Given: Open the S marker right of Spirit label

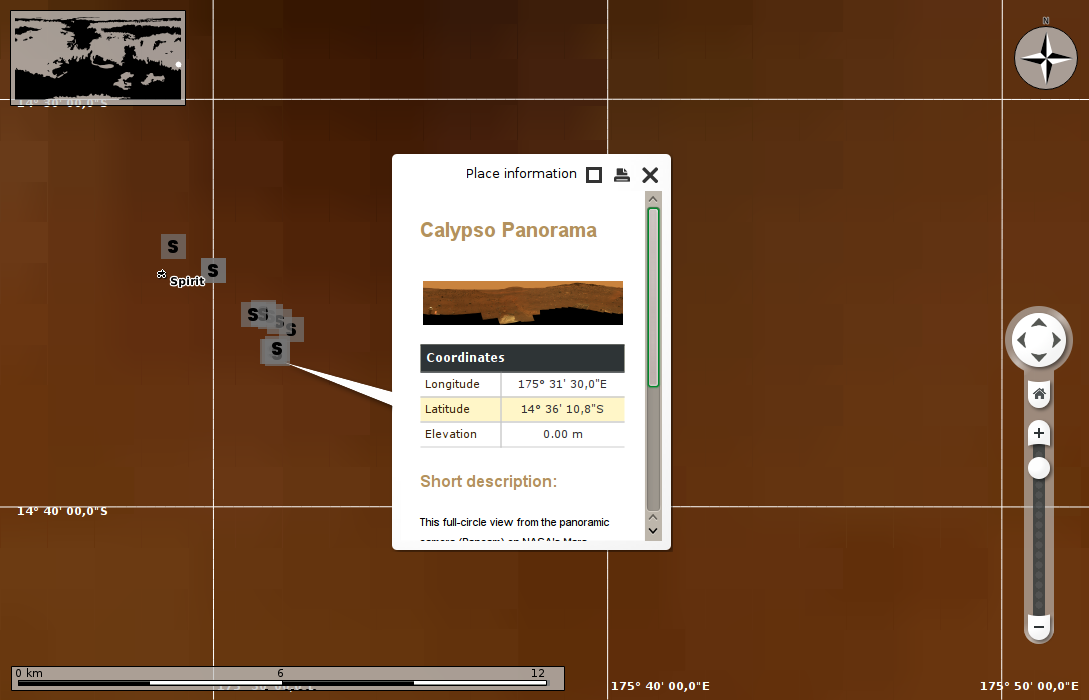Looking at the screenshot, I should pyautogui.click(x=213, y=270).
